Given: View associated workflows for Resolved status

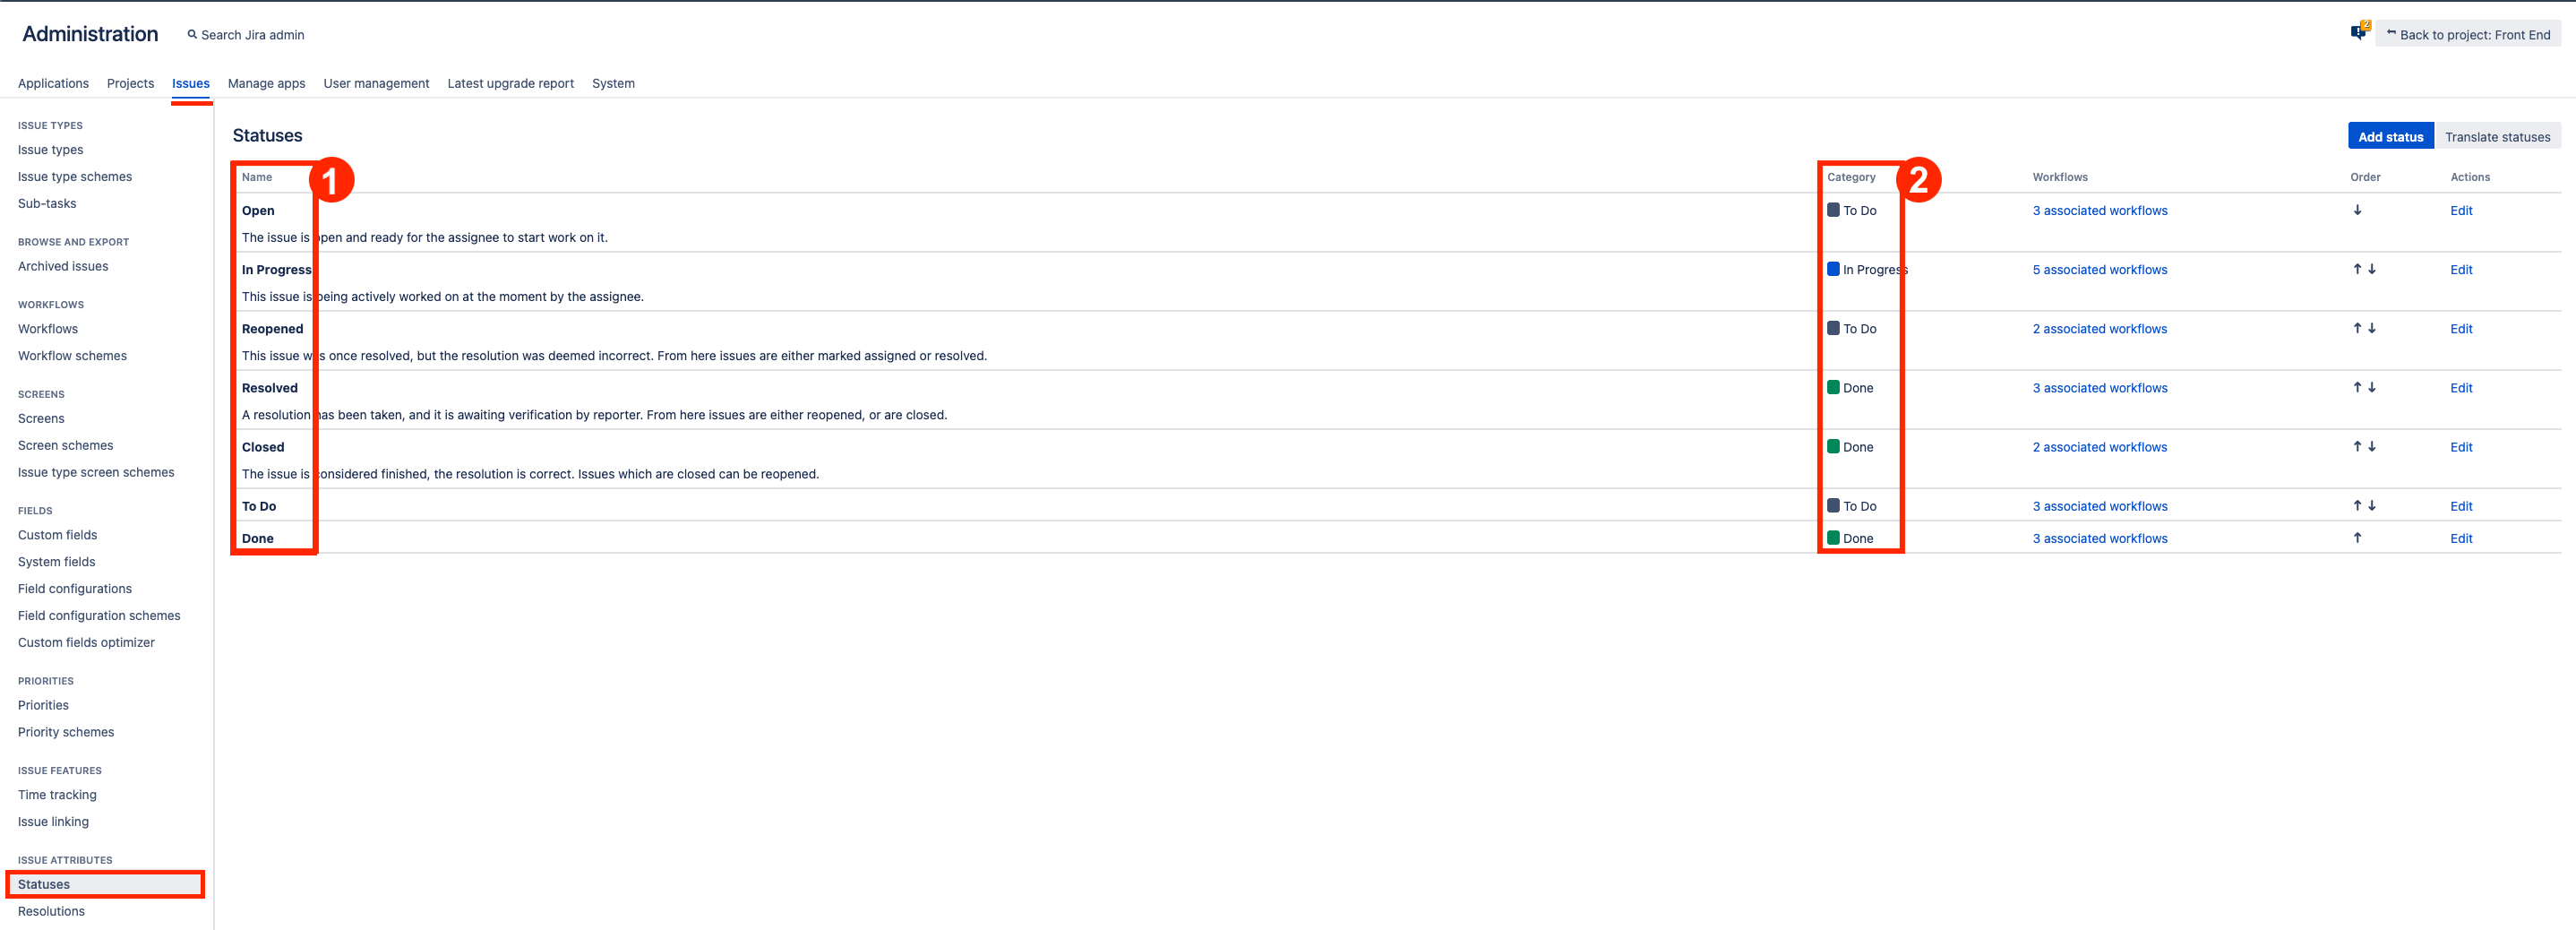Looking at the screenshot, I should (2100, 387).
